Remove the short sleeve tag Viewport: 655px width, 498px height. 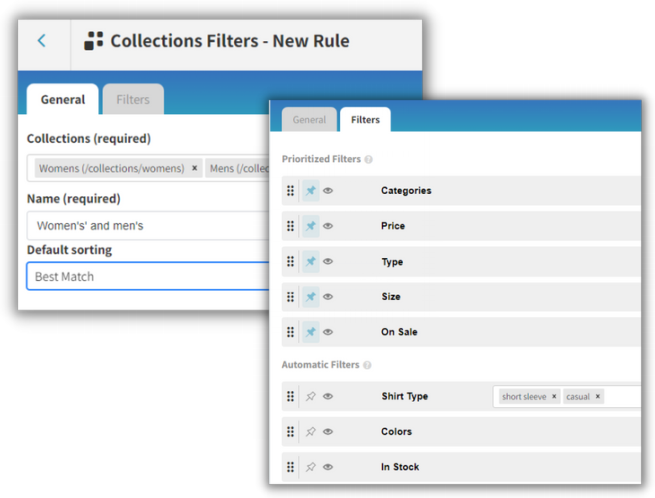point(554,397)
